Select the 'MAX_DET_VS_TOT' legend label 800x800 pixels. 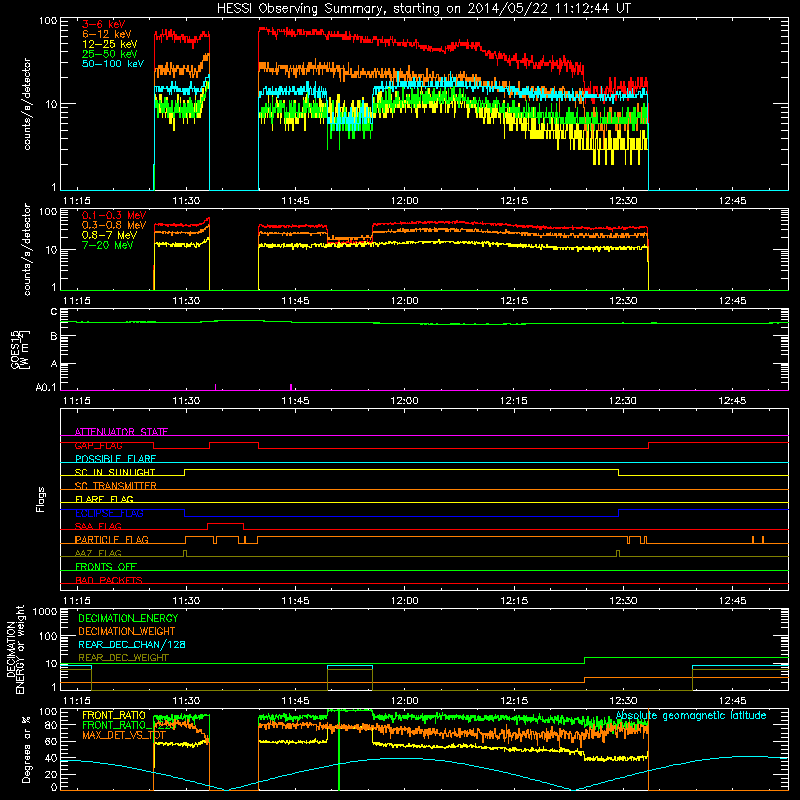(123, 735)
